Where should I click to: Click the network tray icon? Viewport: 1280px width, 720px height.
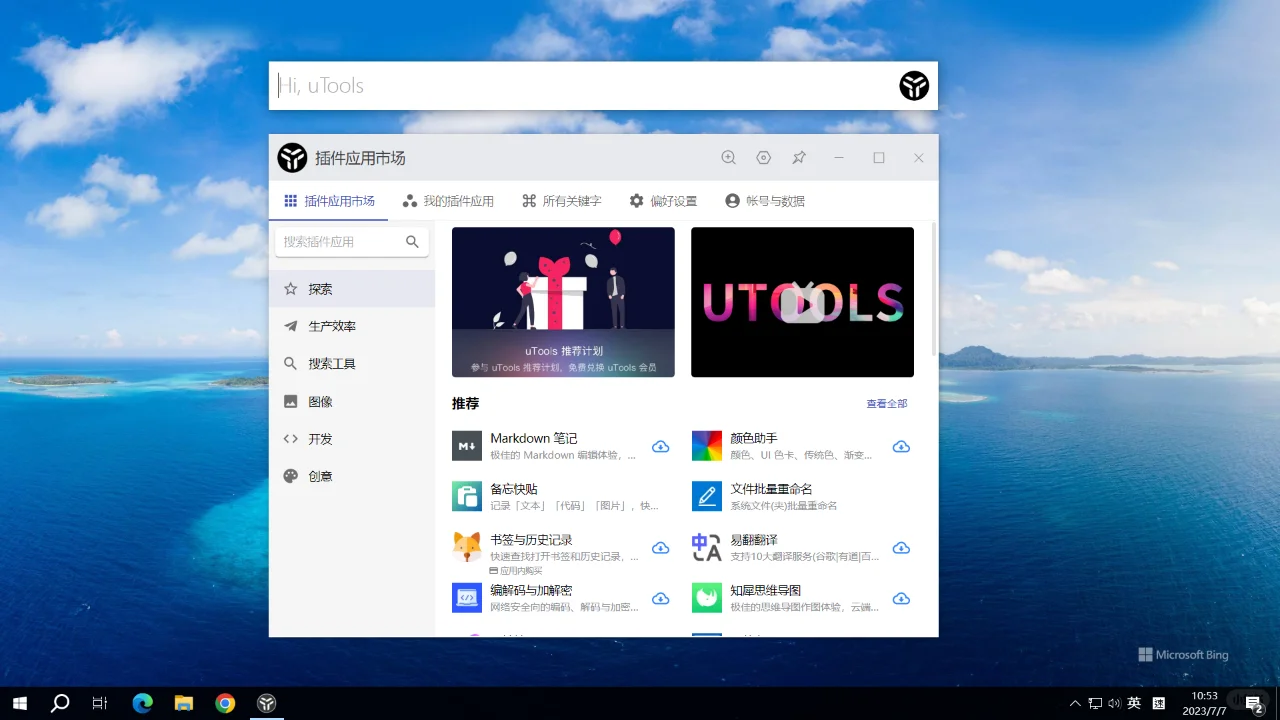(1096, 704)
